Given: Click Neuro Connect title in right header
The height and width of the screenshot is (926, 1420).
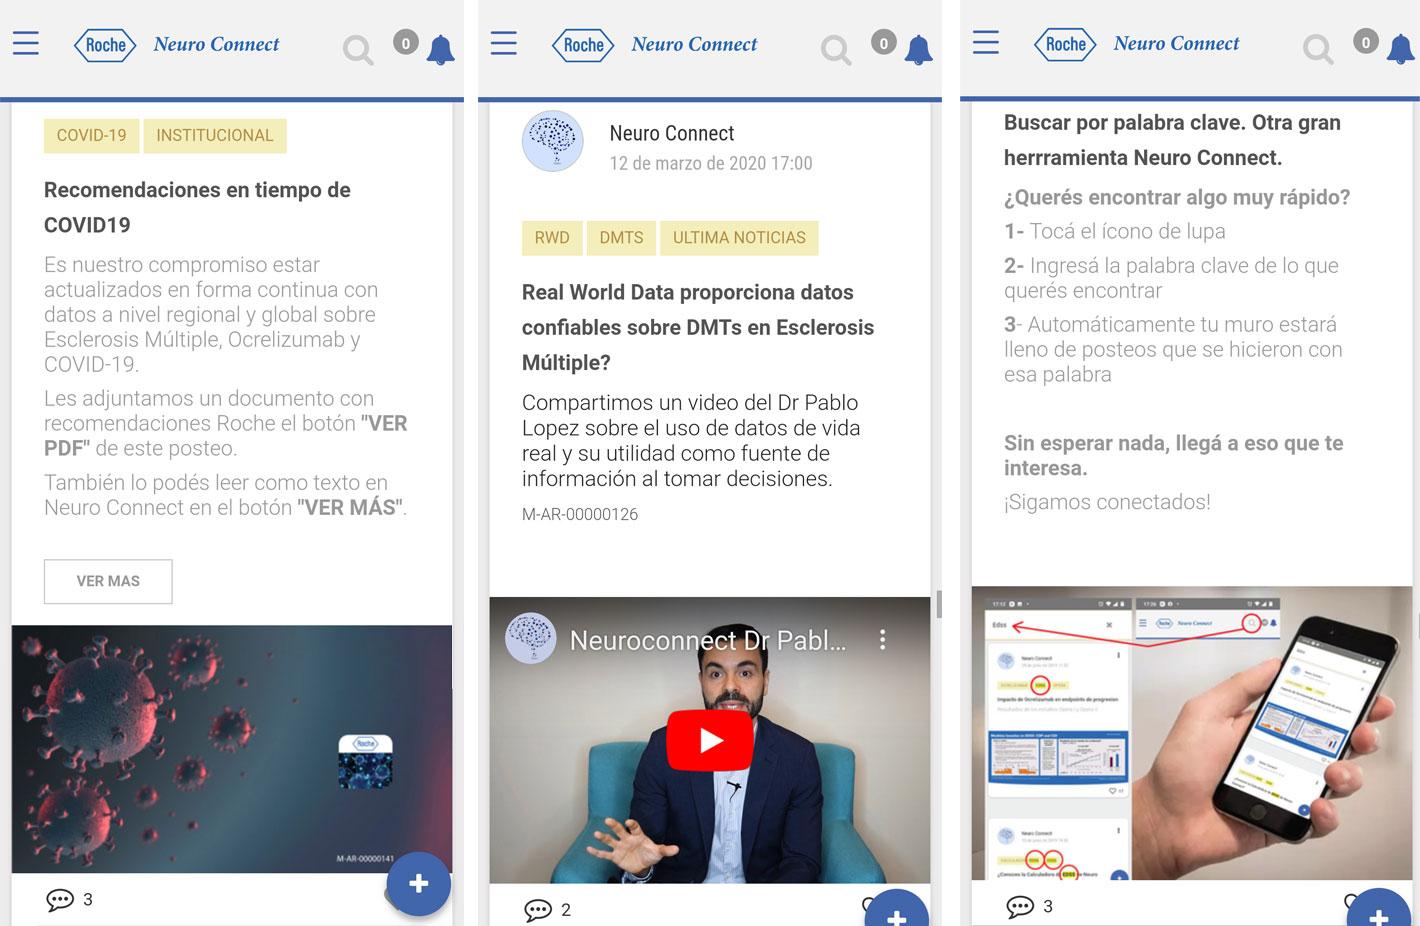Looking at the screenshot, I should pyautogui.click(x=1177, y=43).
